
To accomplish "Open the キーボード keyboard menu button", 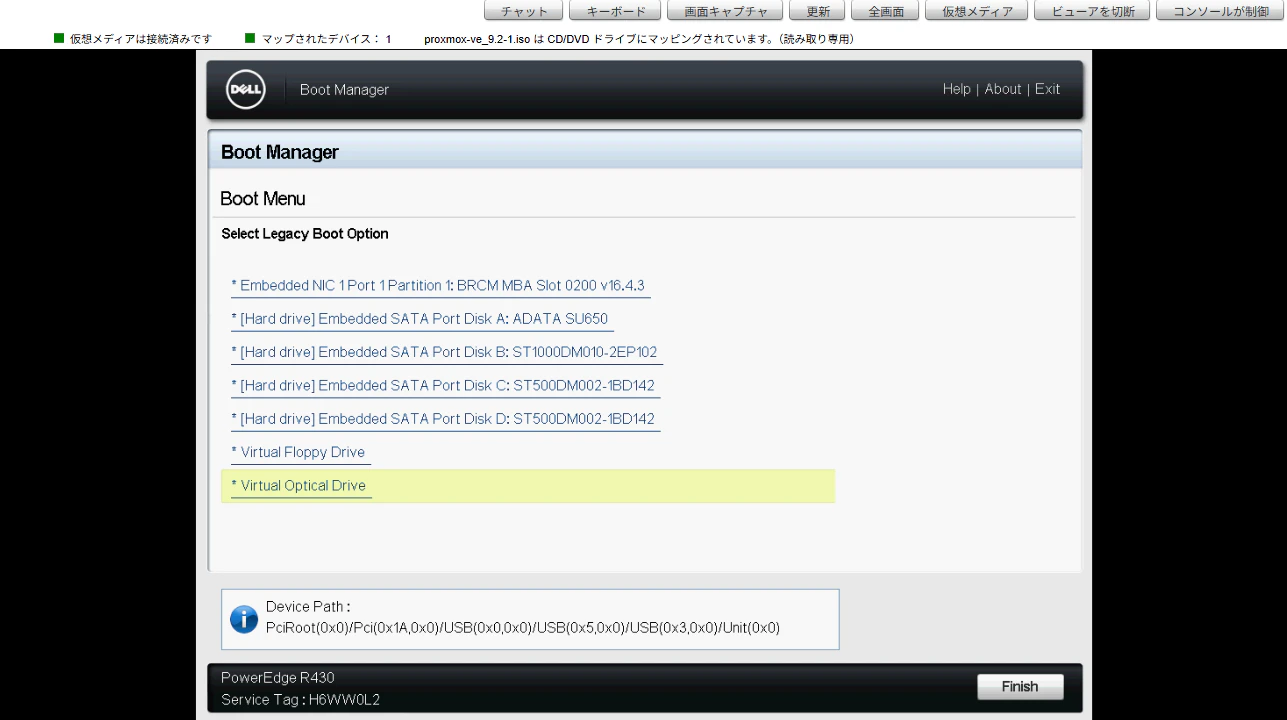I will (x=615, y=11).
